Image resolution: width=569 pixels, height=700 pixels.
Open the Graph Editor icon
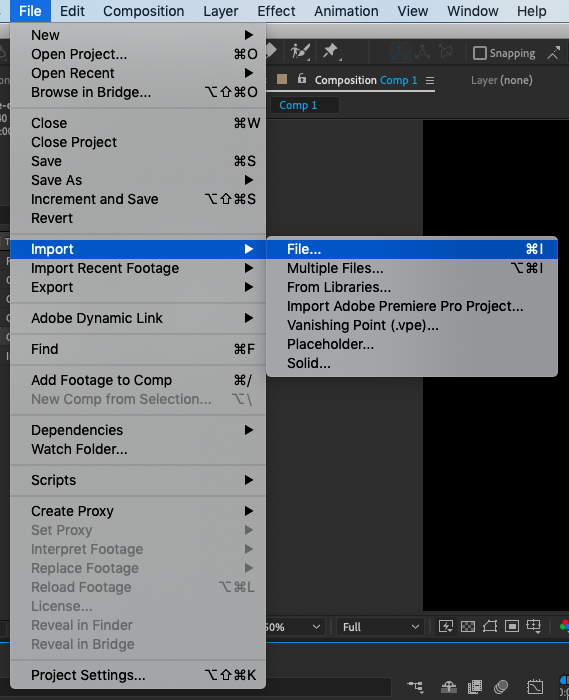(535, 687)
